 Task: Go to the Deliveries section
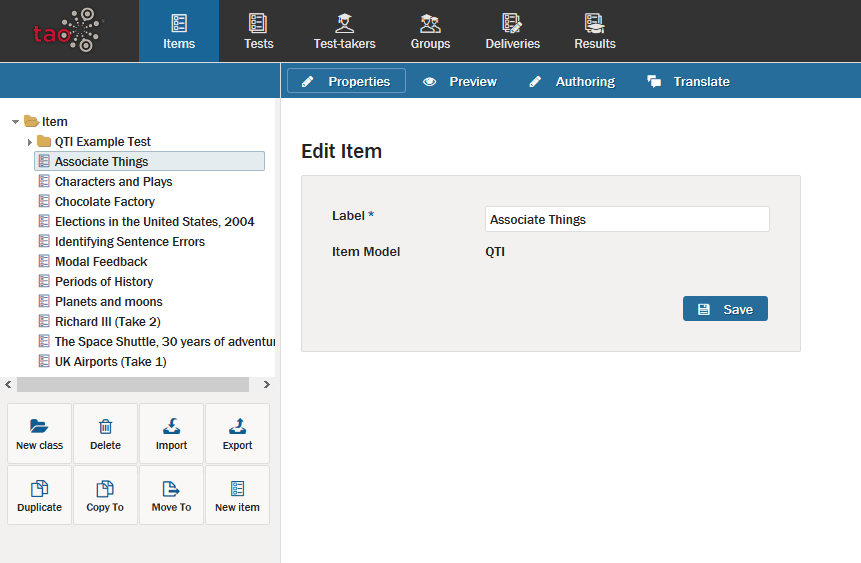pyautogui.click(x=512, y=31)
